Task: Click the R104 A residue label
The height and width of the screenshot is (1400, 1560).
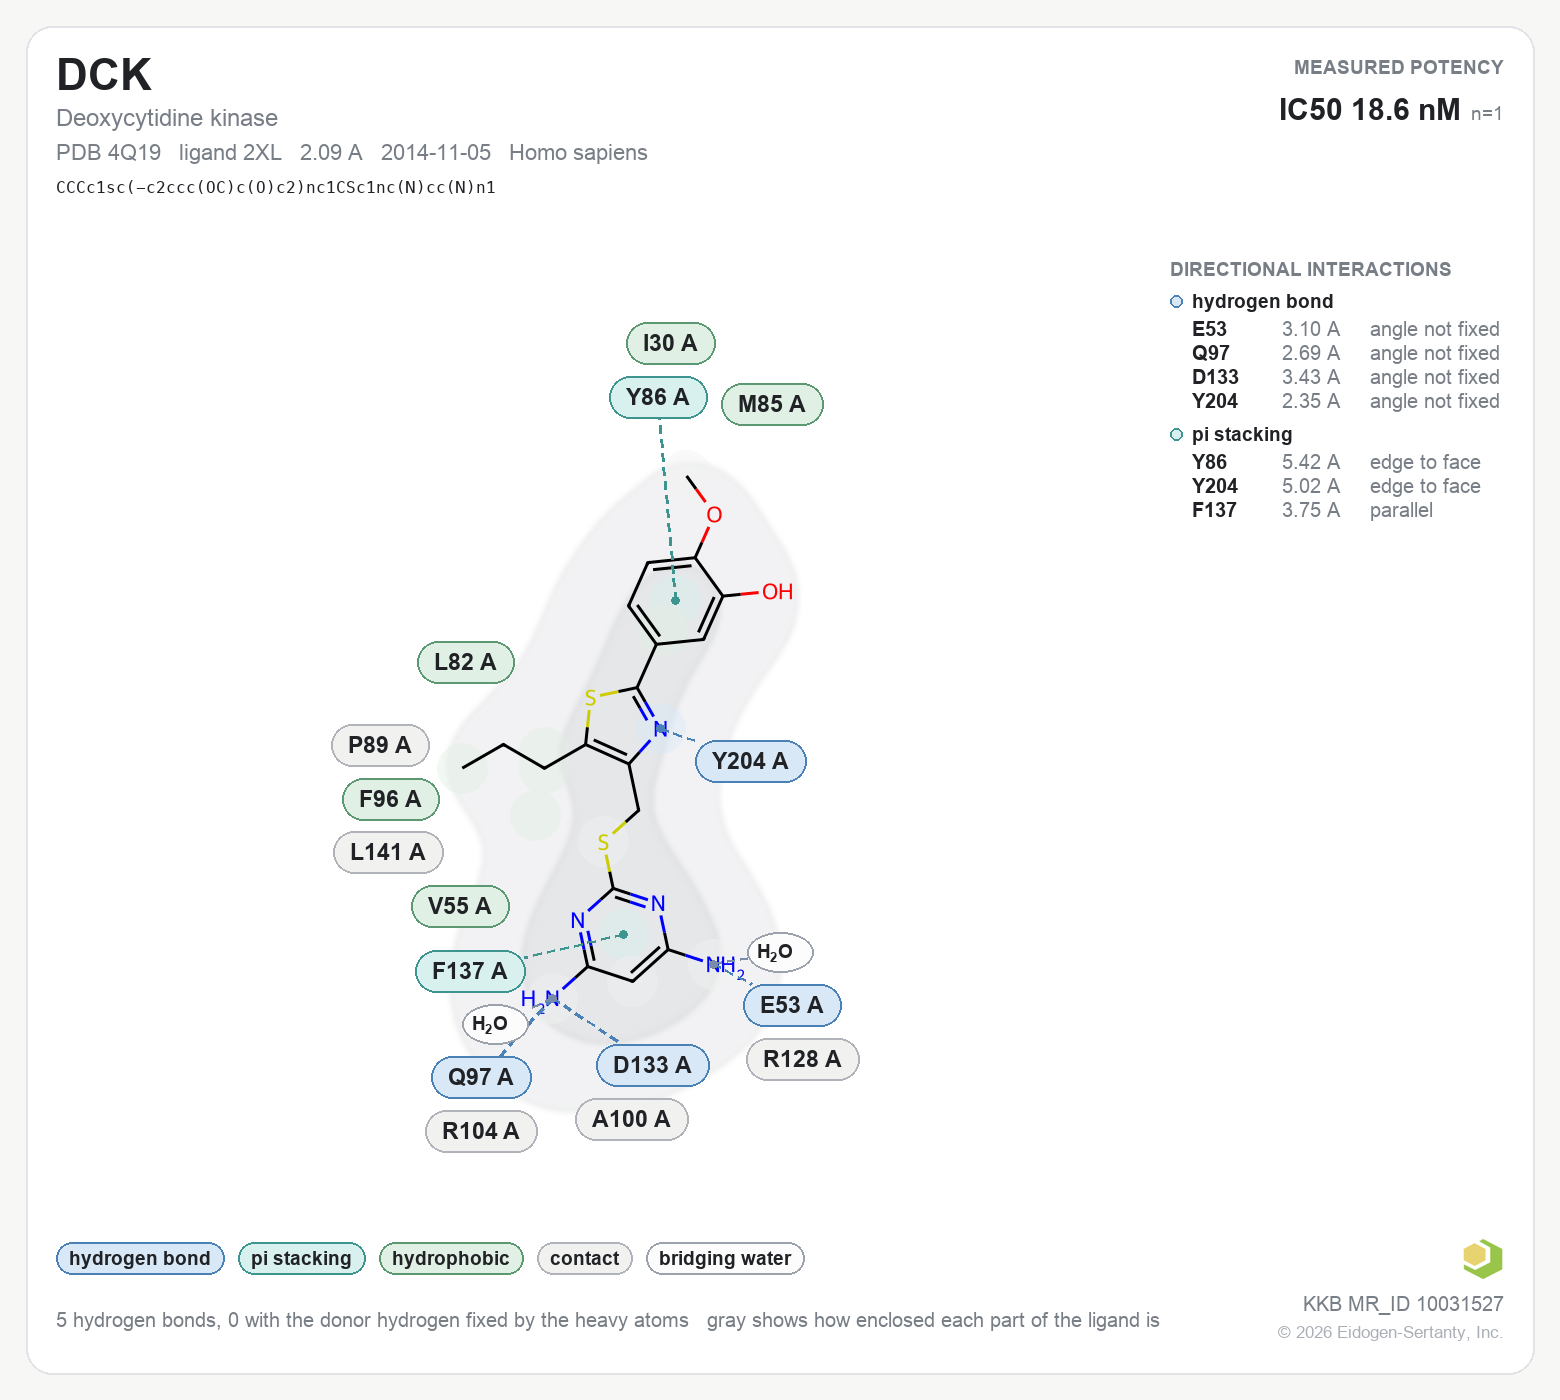Action: (481, 1131)
